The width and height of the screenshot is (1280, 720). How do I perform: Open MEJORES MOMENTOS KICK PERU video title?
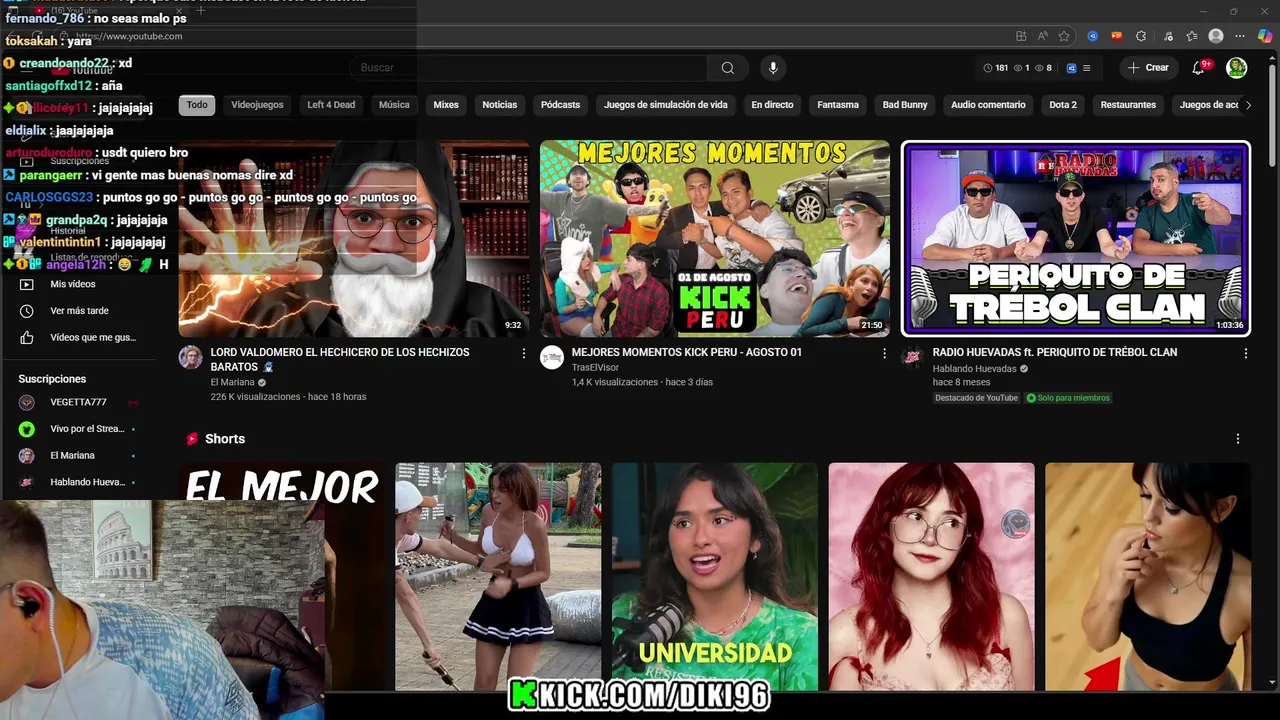click(687, 352)
